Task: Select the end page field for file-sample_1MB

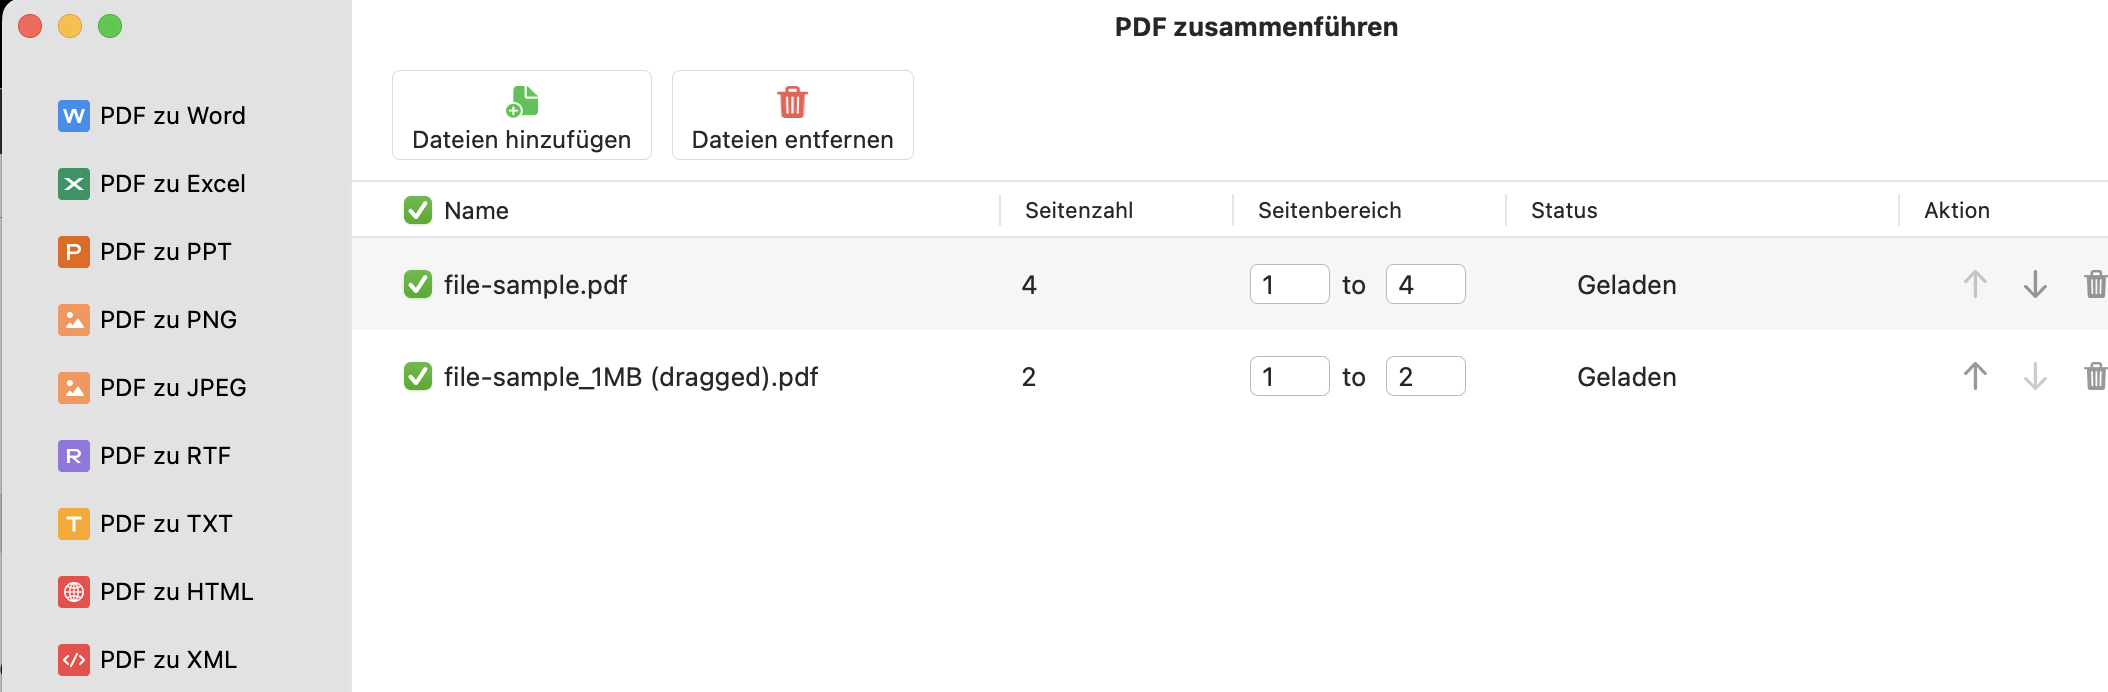Action: 1427,377
